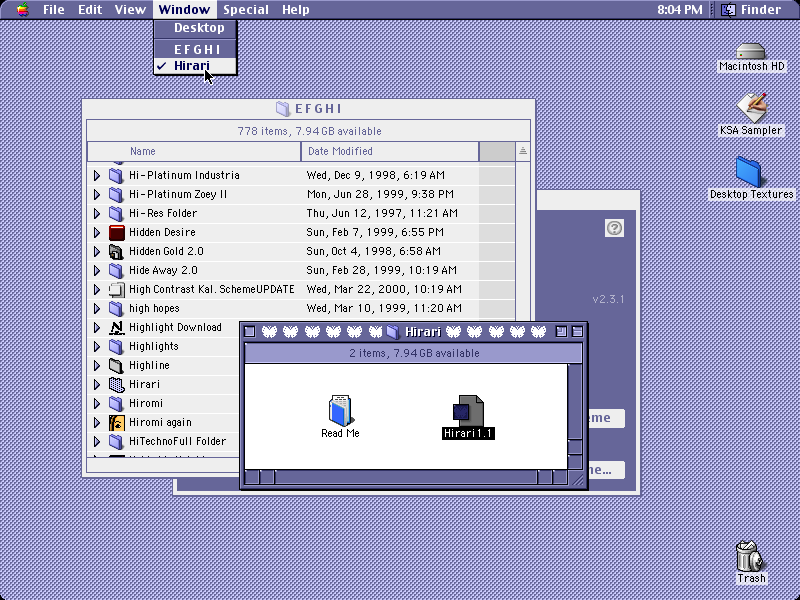Screen dimensions: 800x600
Task: Open the Macintosh HD drive icon
Action: pyautogui.click(x=751, y=52)
